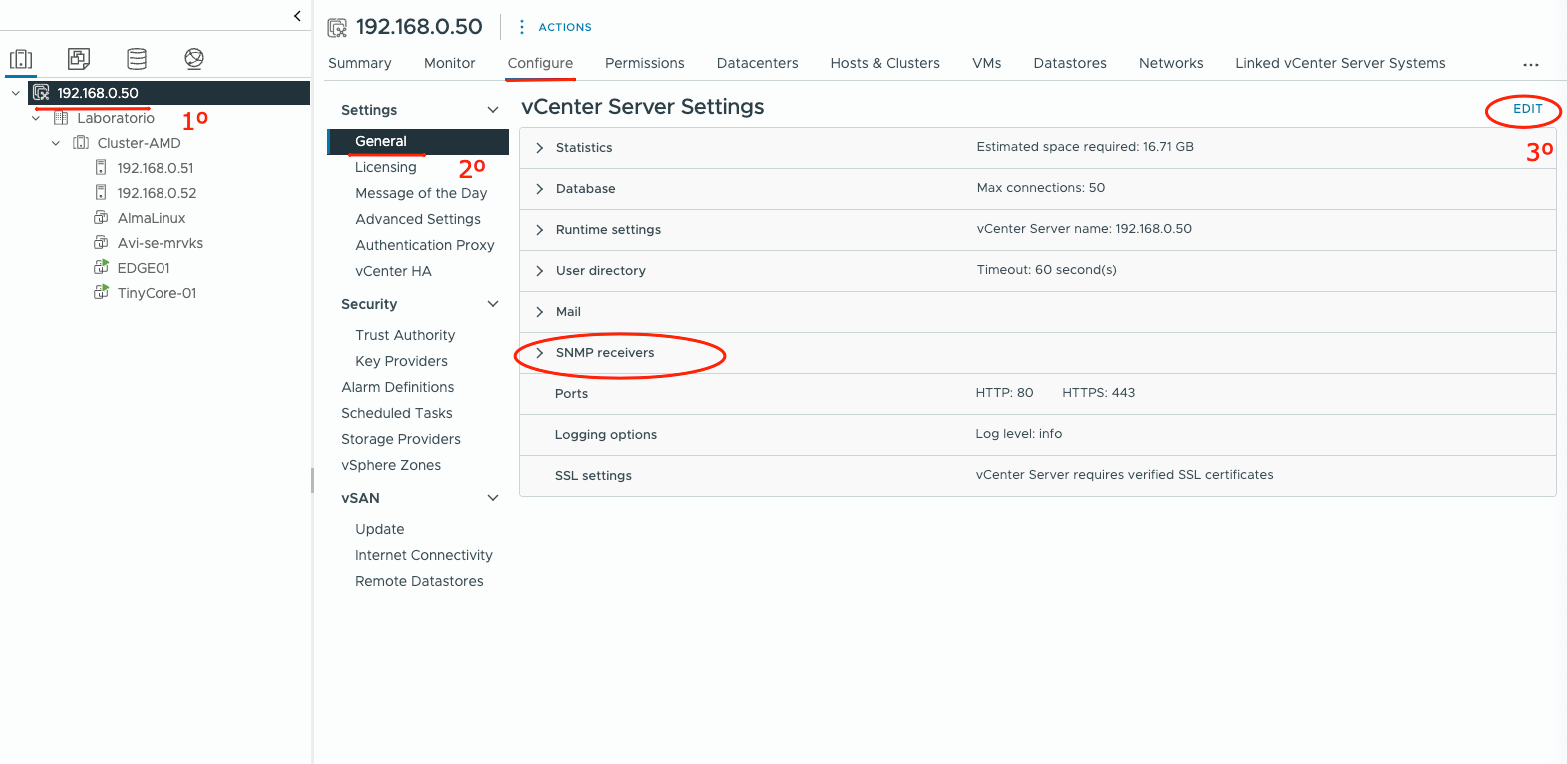1567x764 pixels.
Task: Expand the SNMP receivers row
Action: pos(540,353)
